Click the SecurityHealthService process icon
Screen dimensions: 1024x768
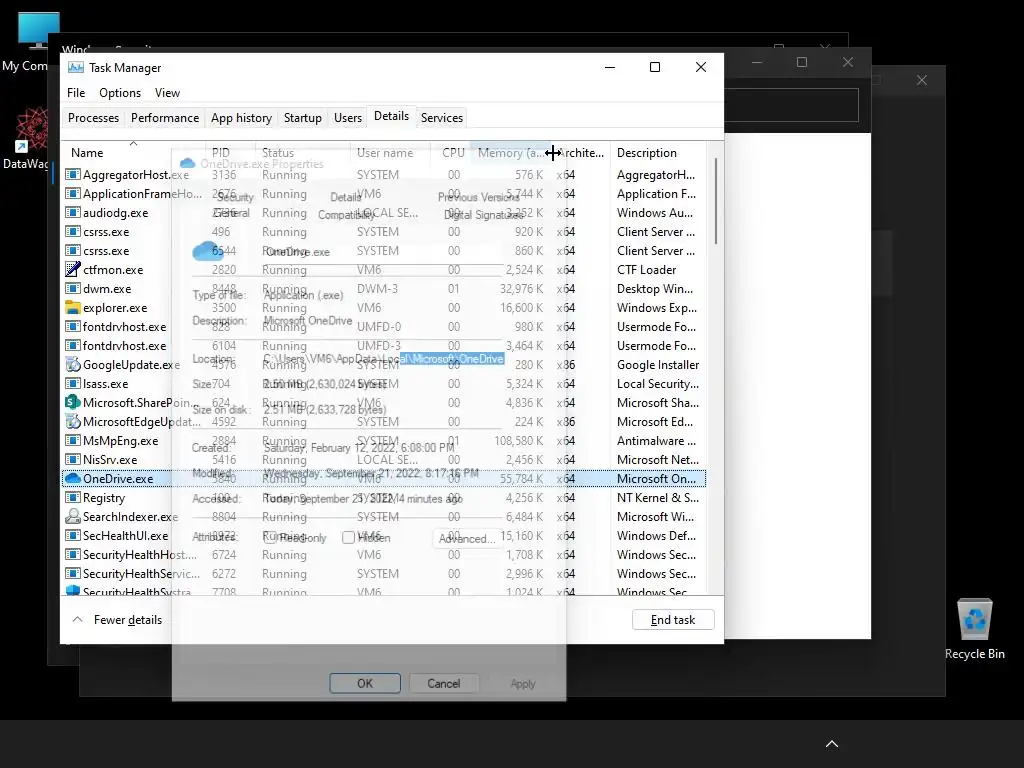pyautogui.click(x=72, y=573)
